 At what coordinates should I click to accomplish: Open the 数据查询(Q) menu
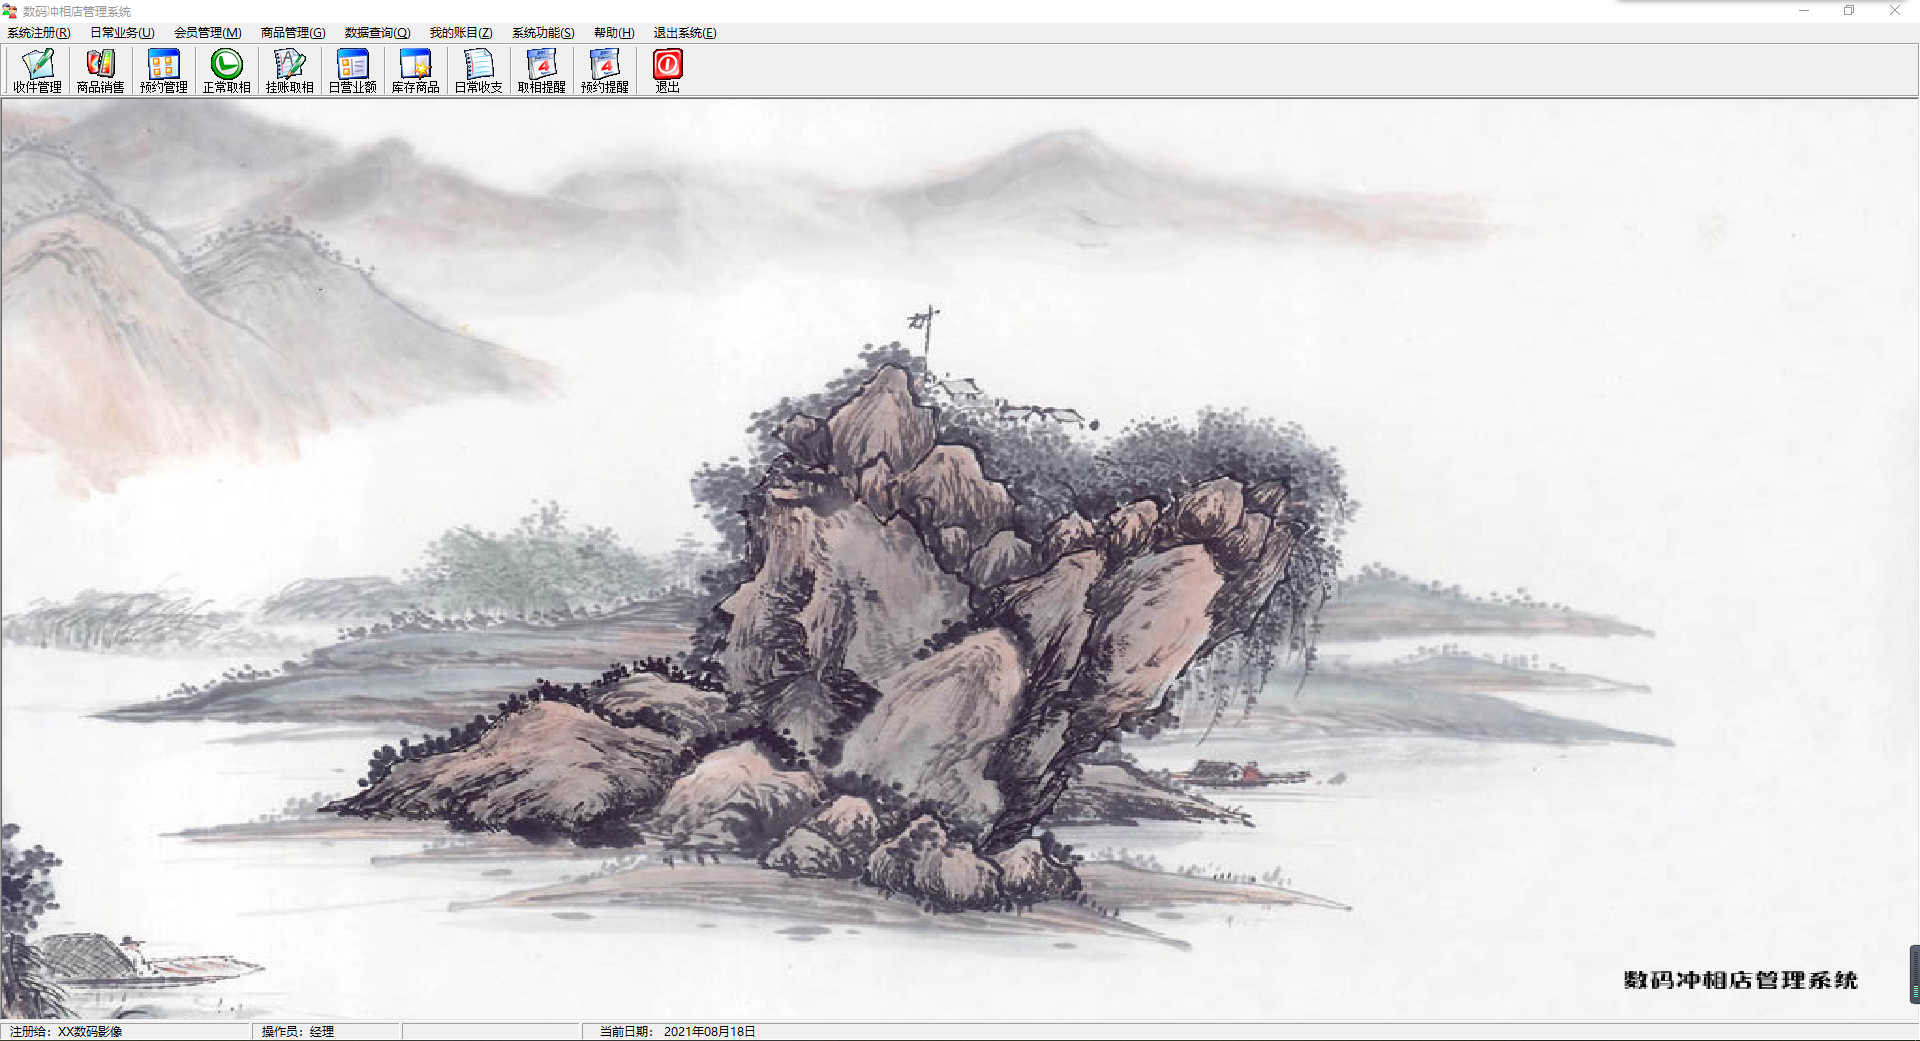[378, 33]
